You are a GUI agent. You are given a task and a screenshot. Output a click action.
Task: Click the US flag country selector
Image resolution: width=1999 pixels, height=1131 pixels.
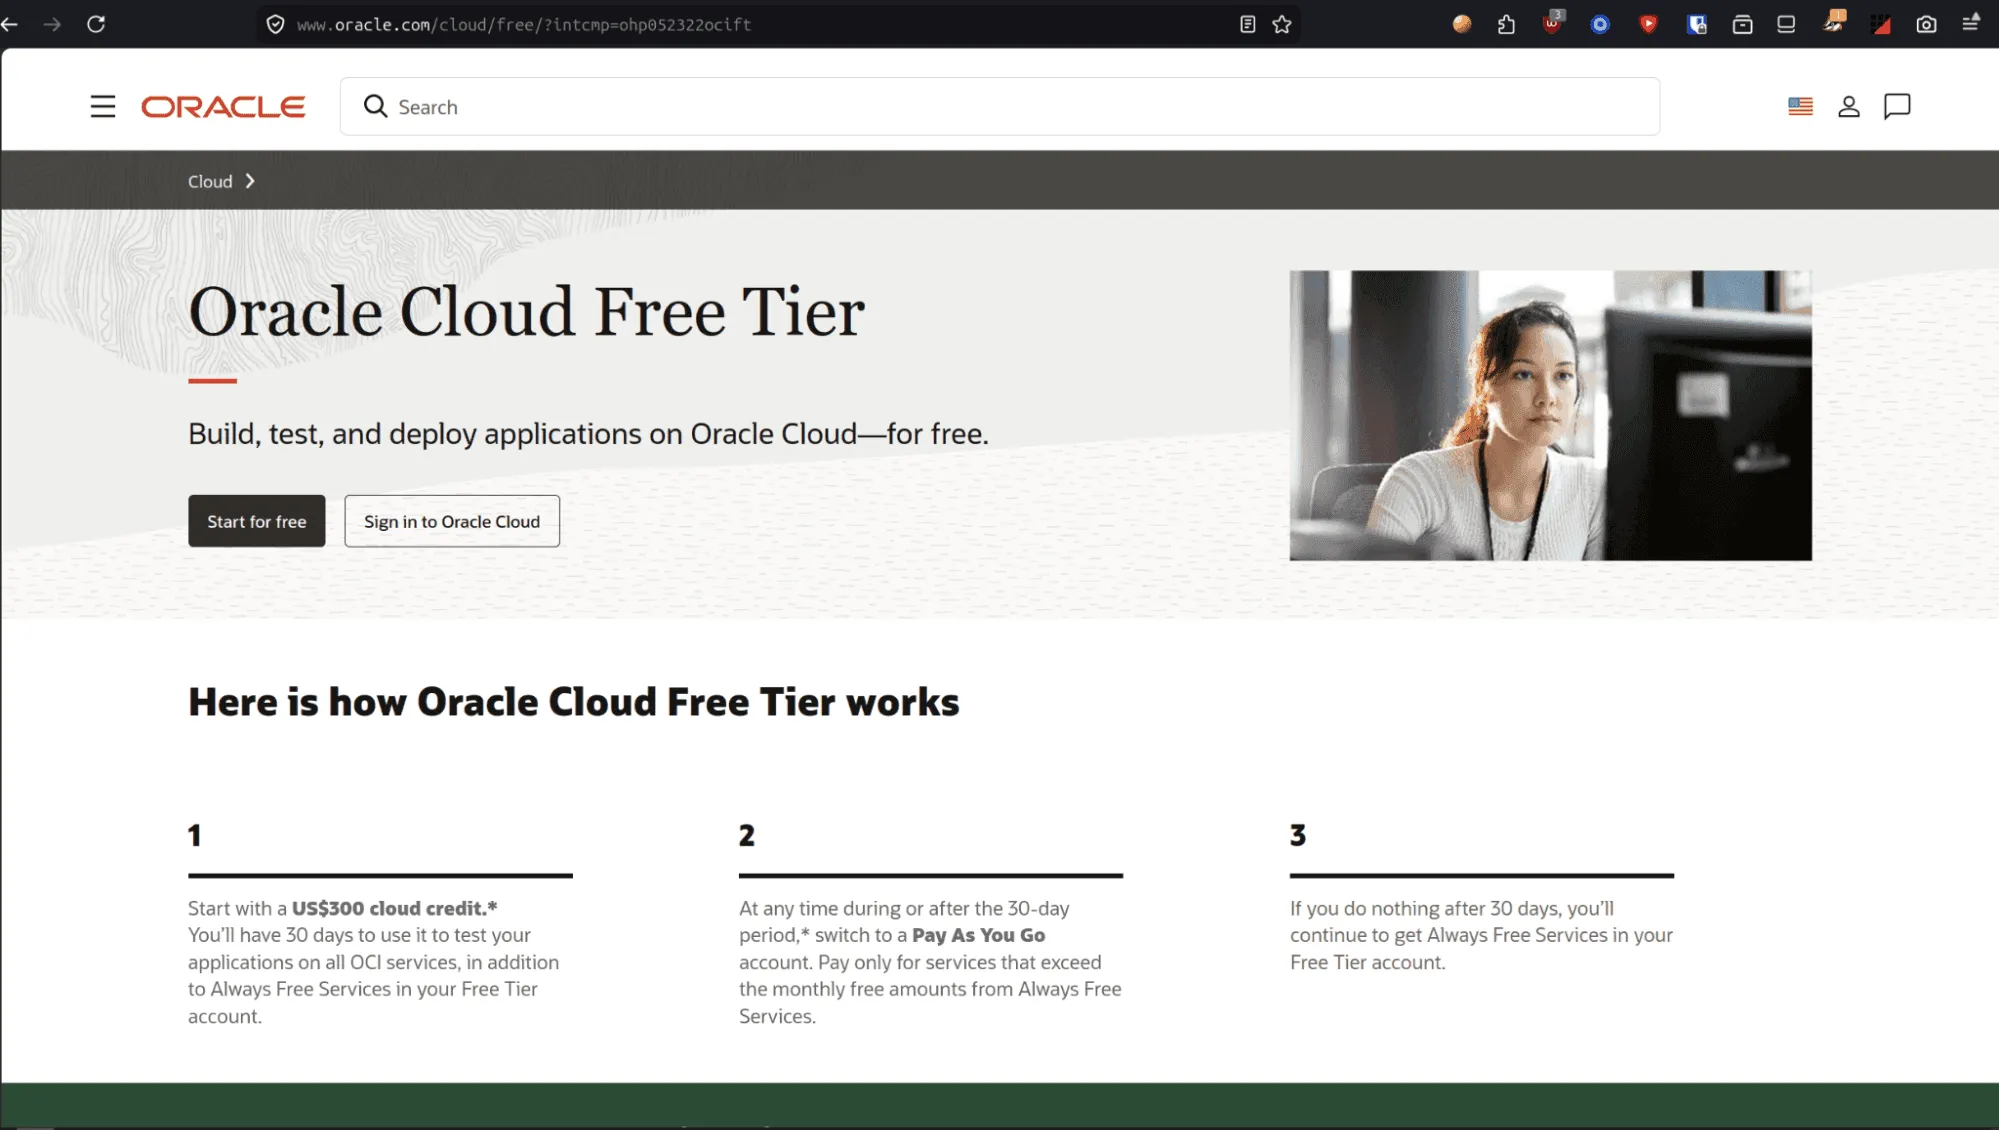tap(1800, 106)
